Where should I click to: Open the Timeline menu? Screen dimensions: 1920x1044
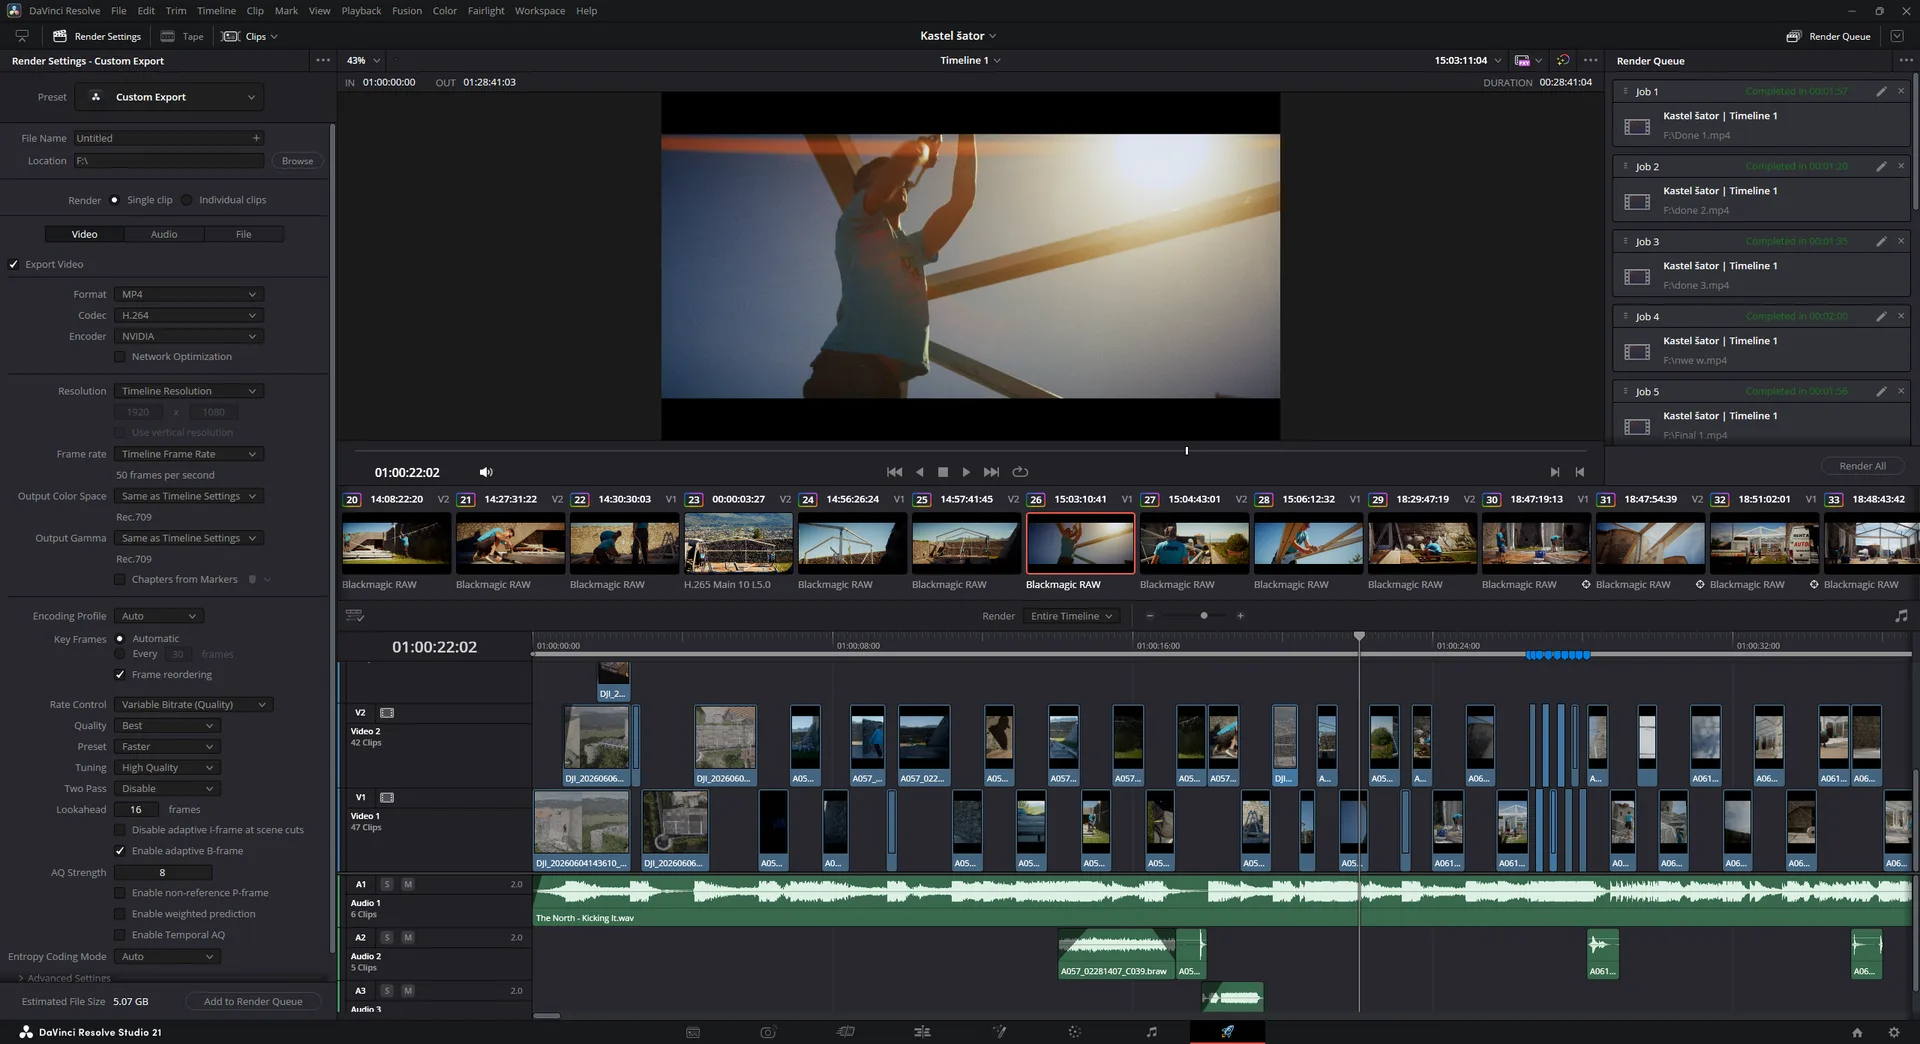[x=216, y=11]
